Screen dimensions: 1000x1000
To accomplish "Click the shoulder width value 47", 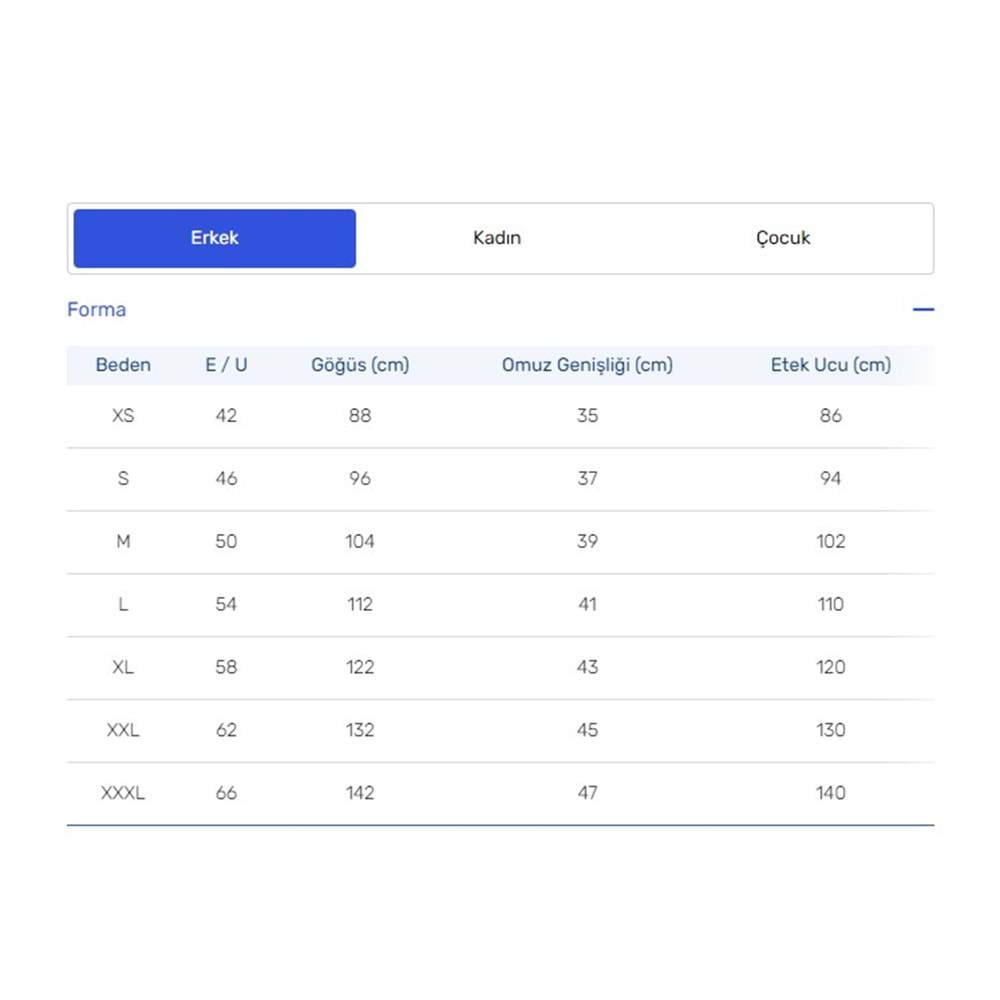I will 587,793.
